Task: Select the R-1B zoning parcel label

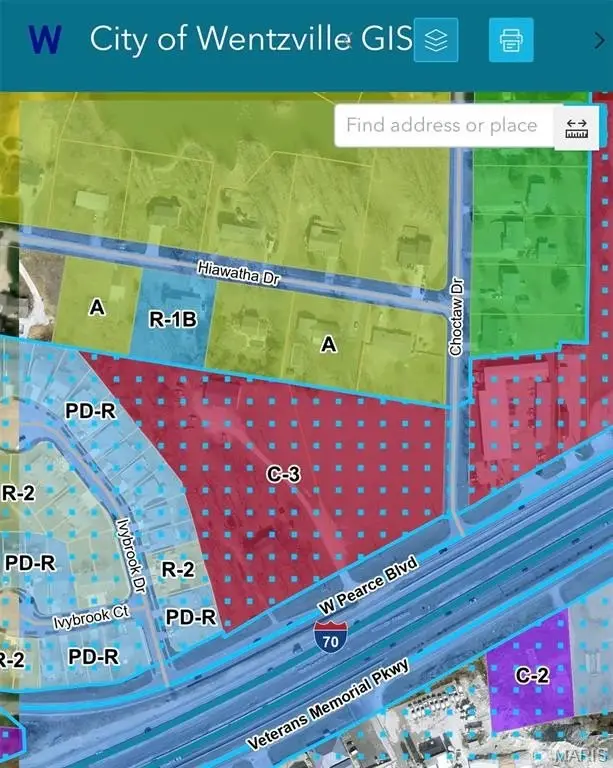Action: point(173,319)
